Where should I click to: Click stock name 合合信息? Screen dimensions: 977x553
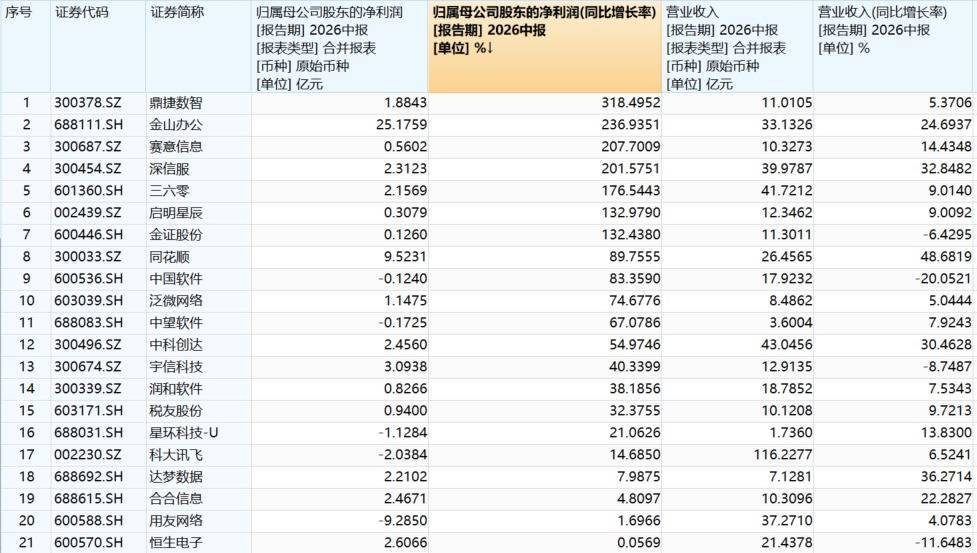point(176,498)
